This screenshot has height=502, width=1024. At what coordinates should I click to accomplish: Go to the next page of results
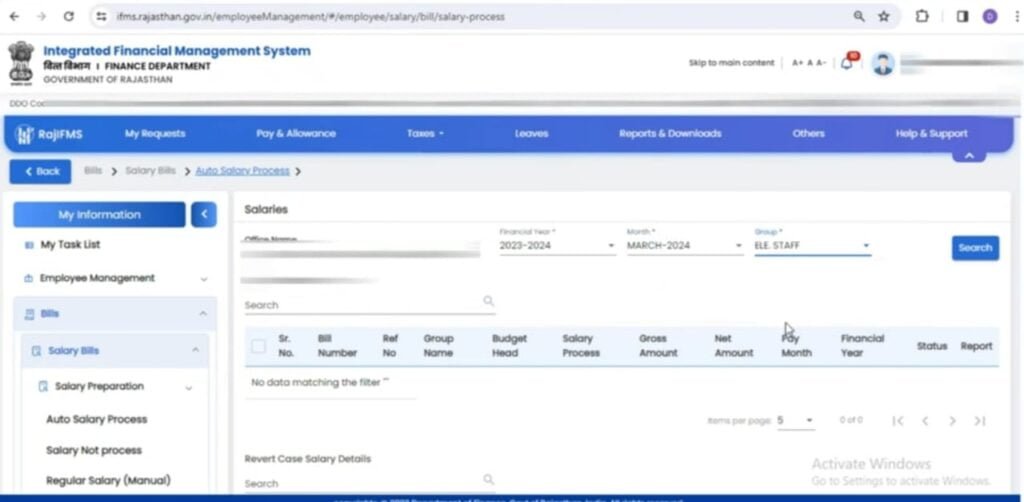[x=952, y=420]
